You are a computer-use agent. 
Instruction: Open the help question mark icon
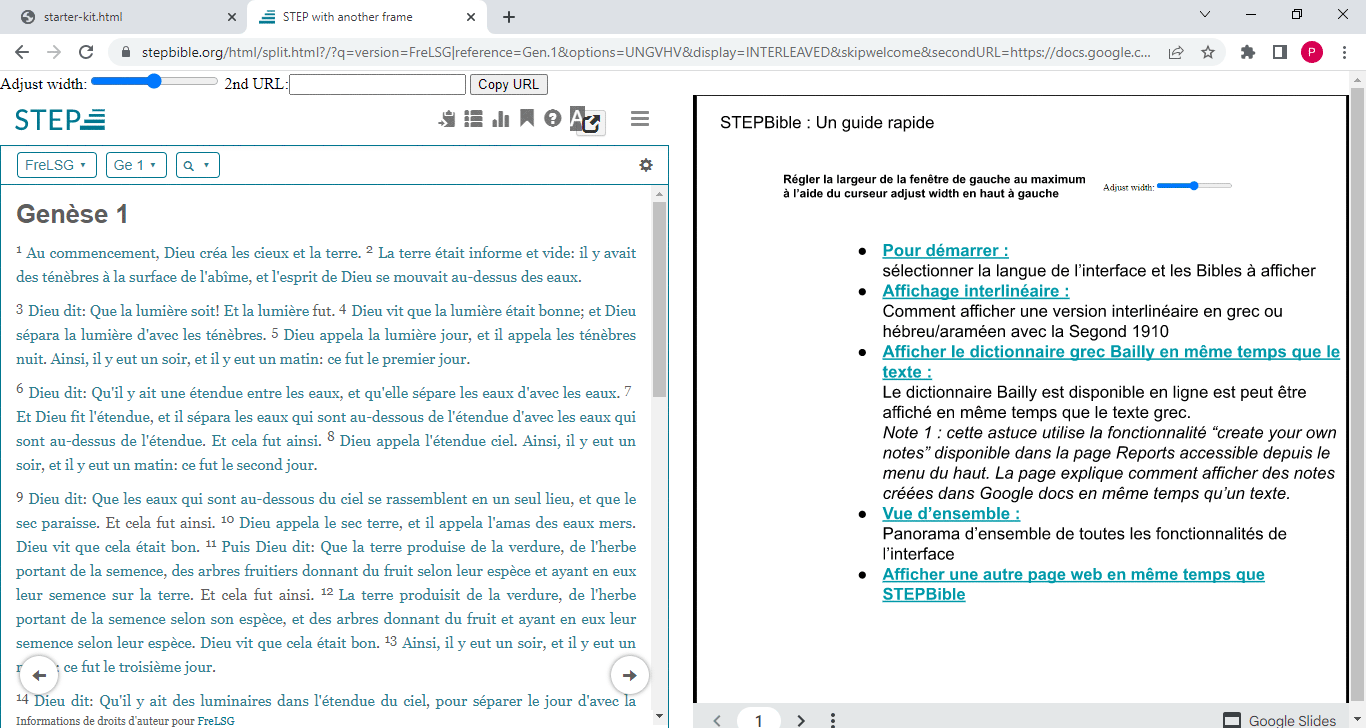tap(553, 119)
